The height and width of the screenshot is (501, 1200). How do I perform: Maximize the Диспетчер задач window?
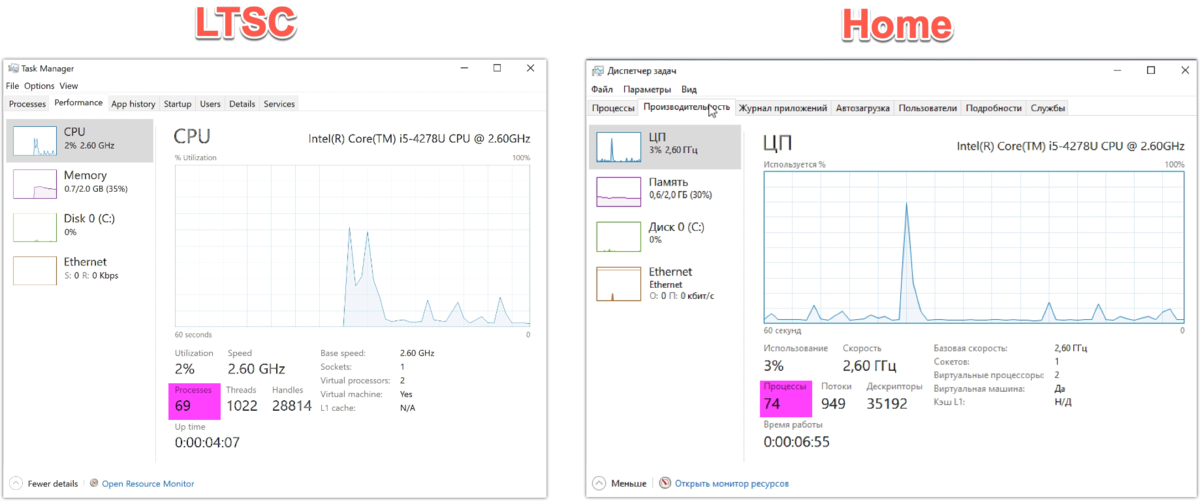(1151, 70)
